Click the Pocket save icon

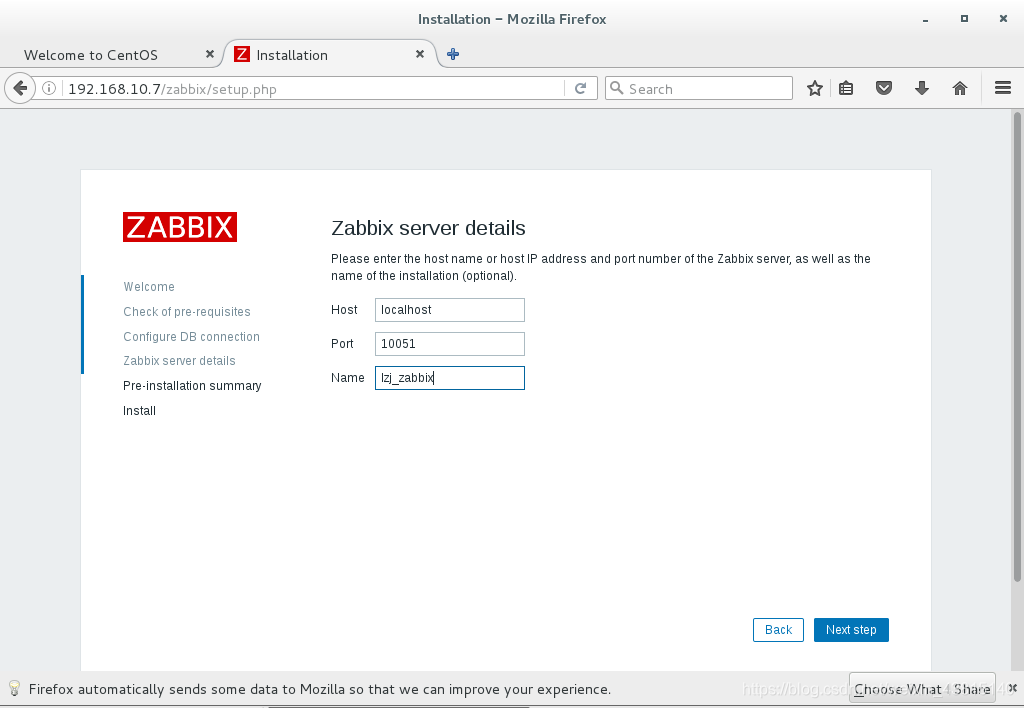pyautogui.click(x=884, y=88)
